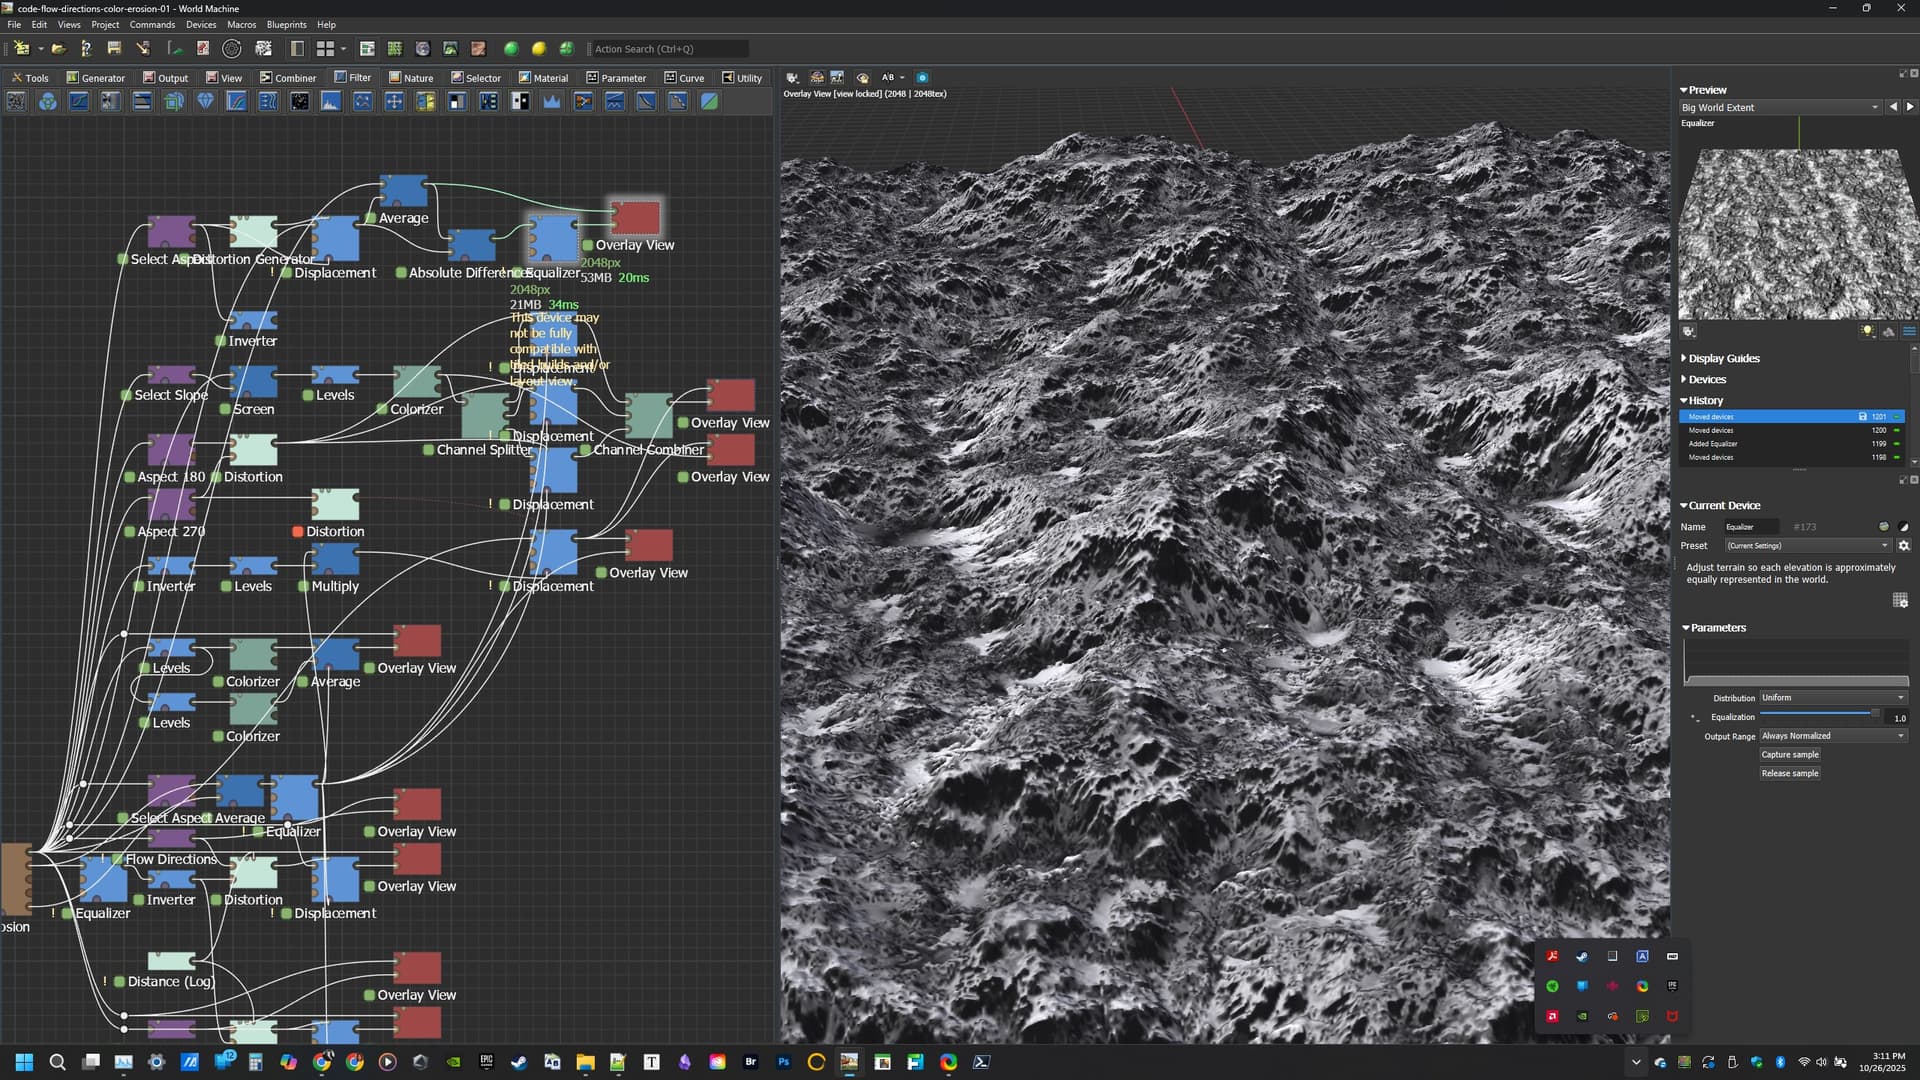This screenshot has height=1080, width=1920.
Task: Open the Output Range dropdown
Action: click(1832, 736)
